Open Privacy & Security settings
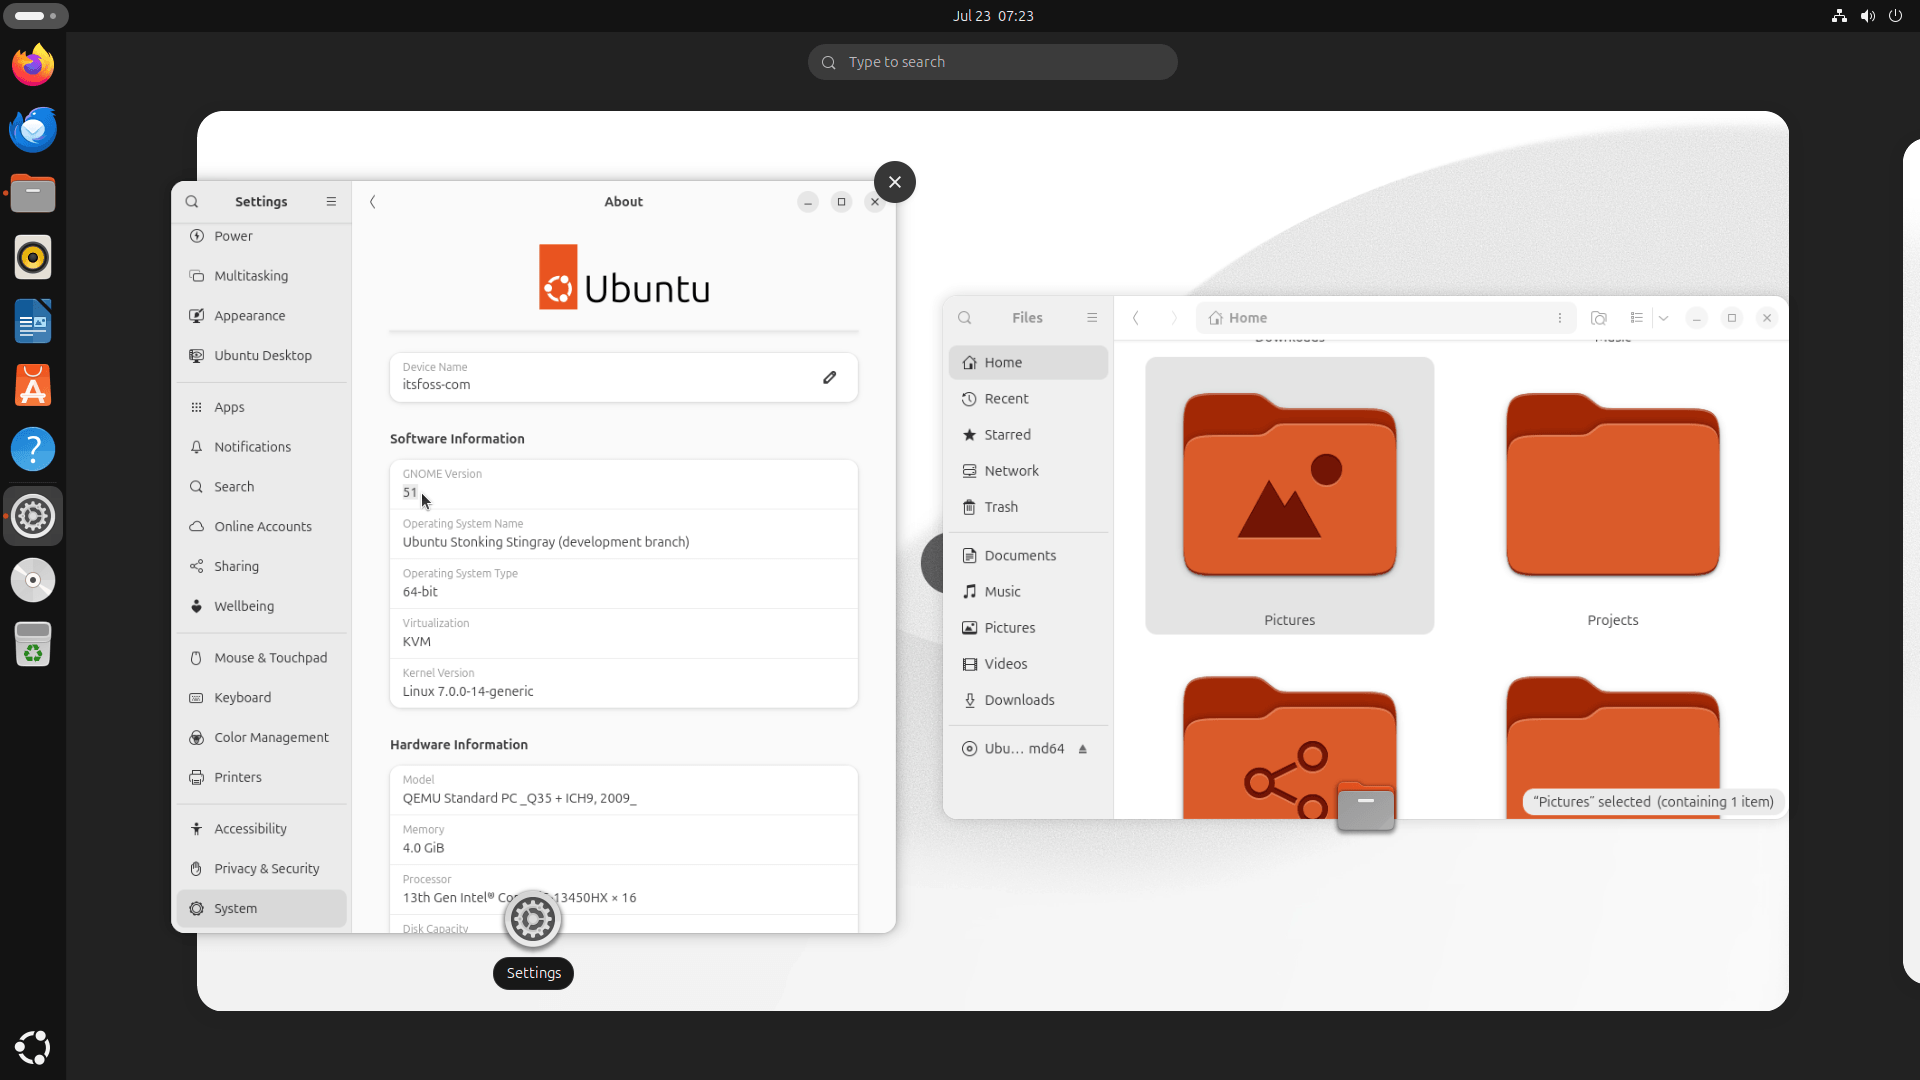The height and width of the screenshot is (1080, 1920). coord(262,869)
